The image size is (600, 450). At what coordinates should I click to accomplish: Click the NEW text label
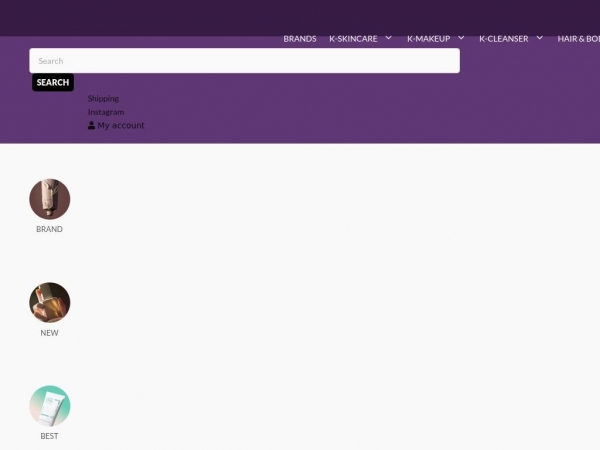(49, 333)
